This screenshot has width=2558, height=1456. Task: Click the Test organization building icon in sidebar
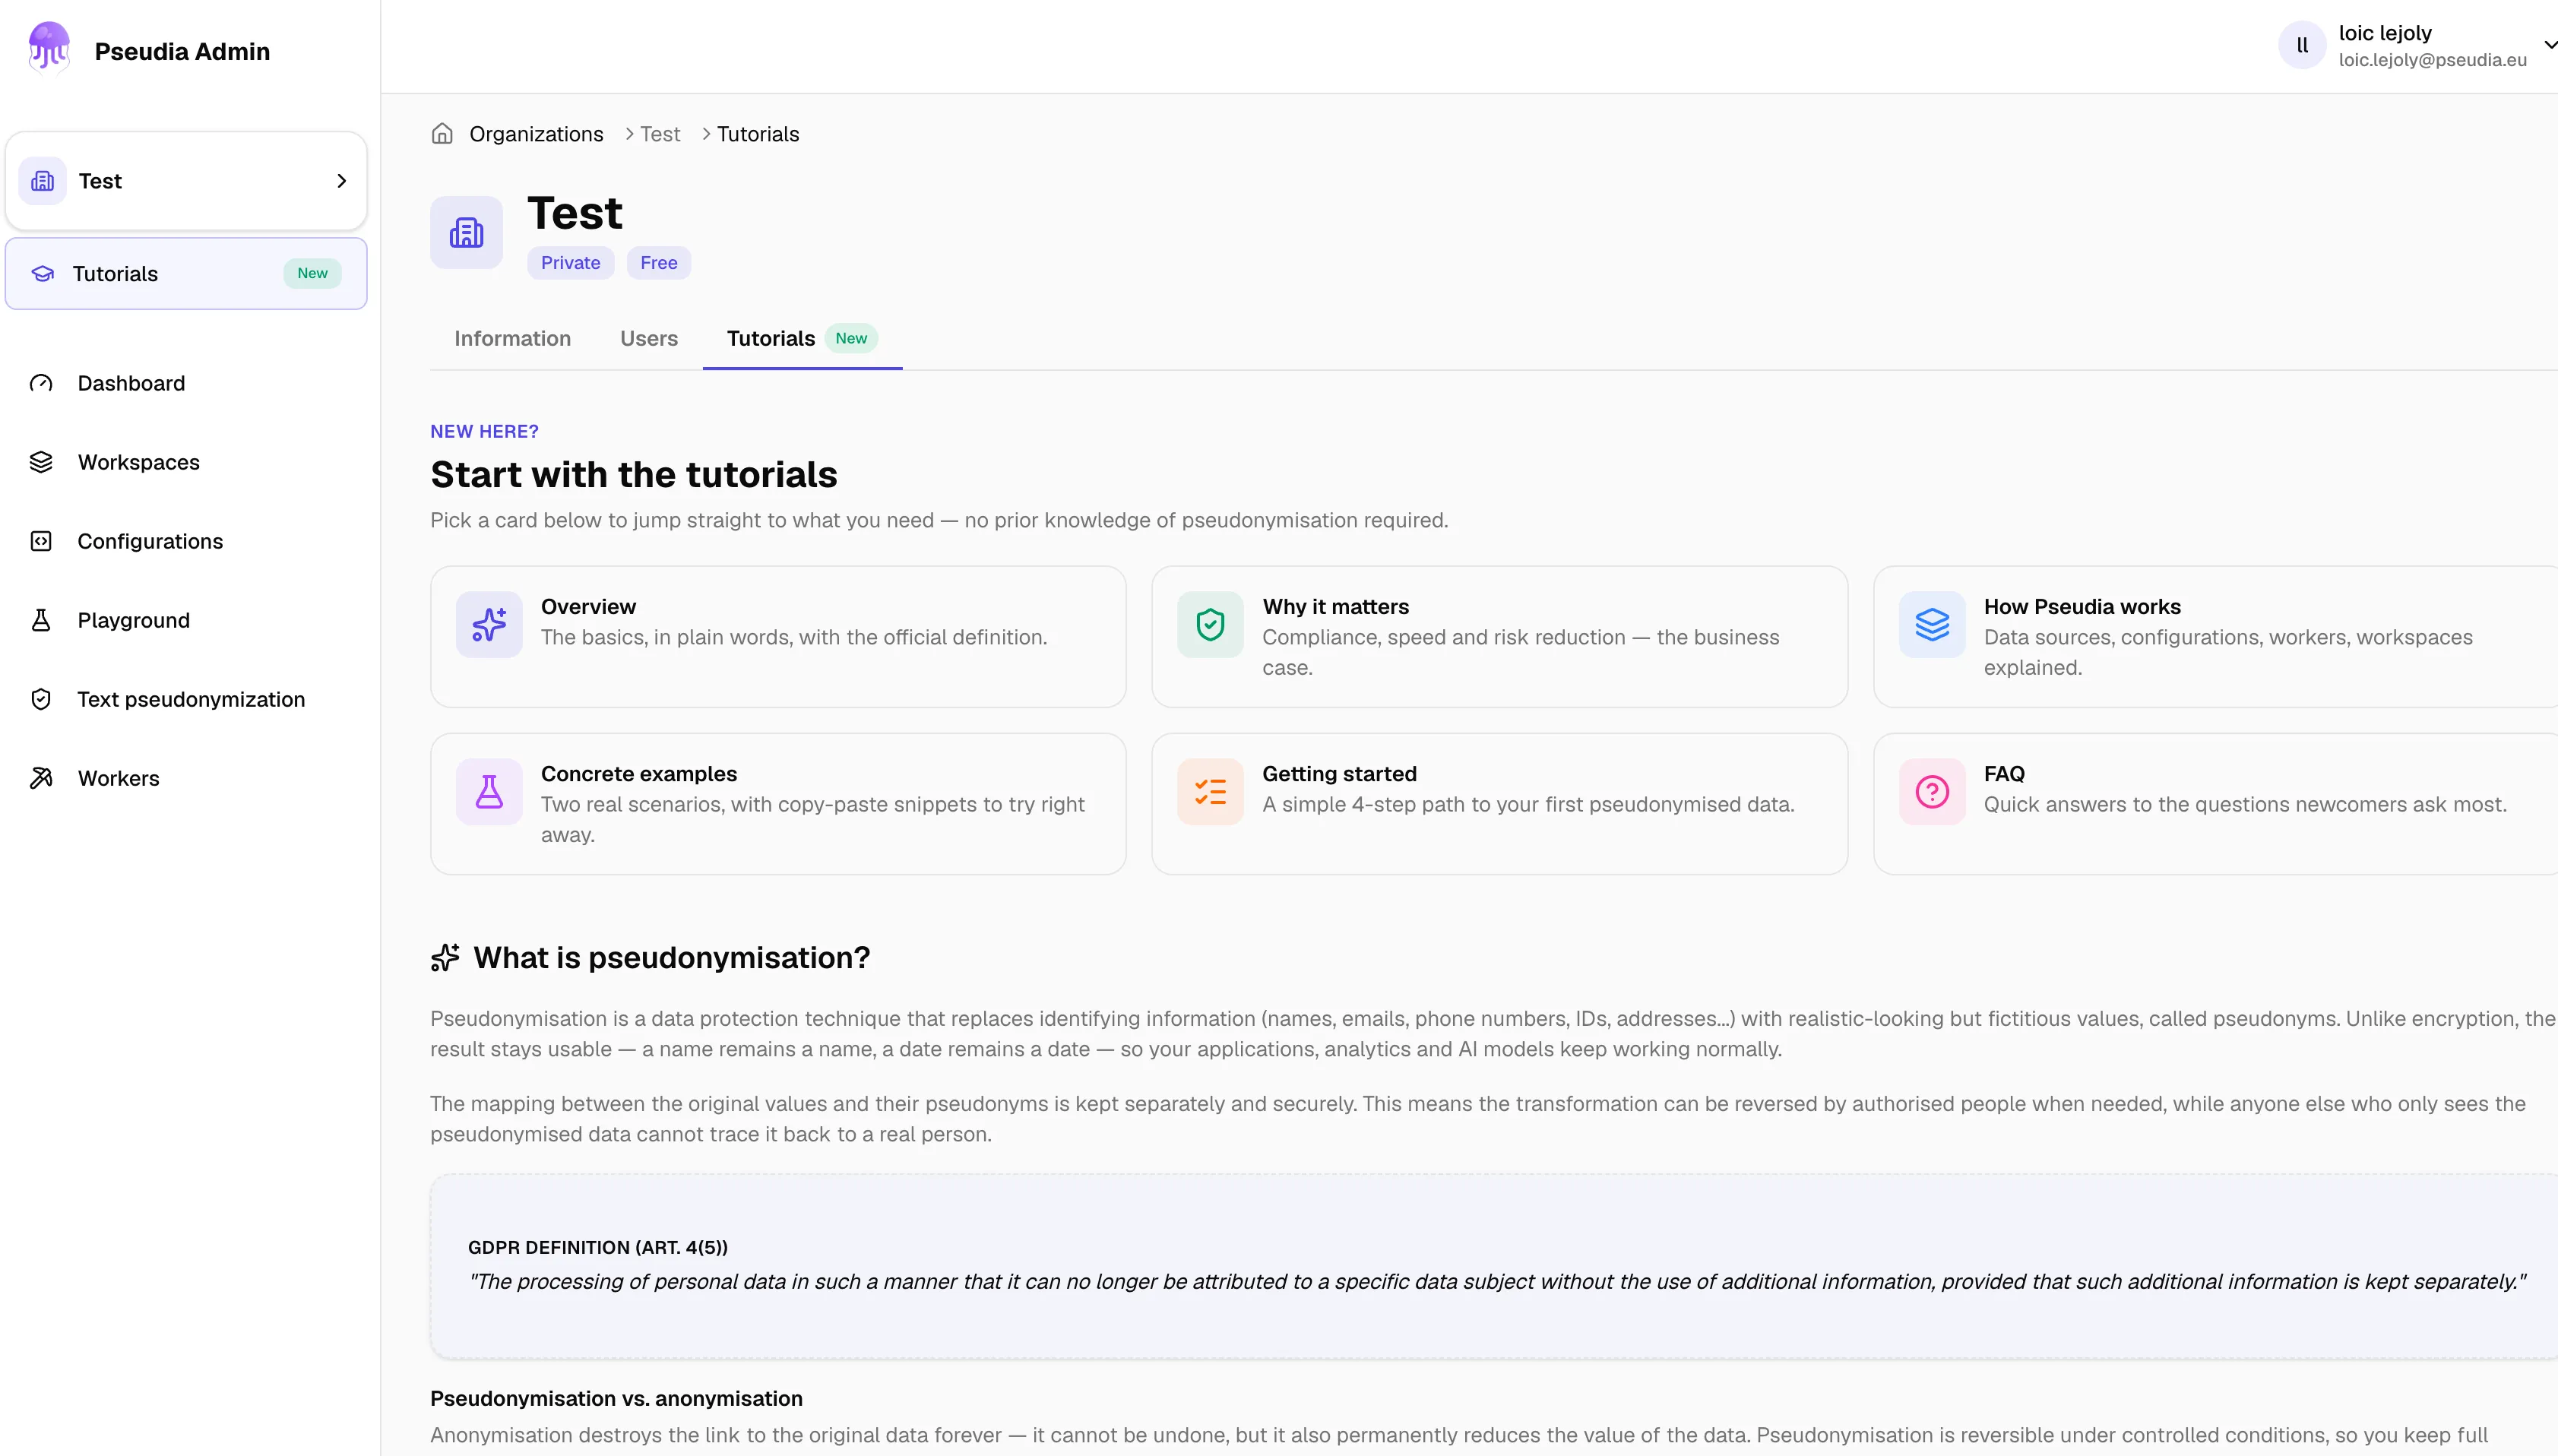pos(43,181)
